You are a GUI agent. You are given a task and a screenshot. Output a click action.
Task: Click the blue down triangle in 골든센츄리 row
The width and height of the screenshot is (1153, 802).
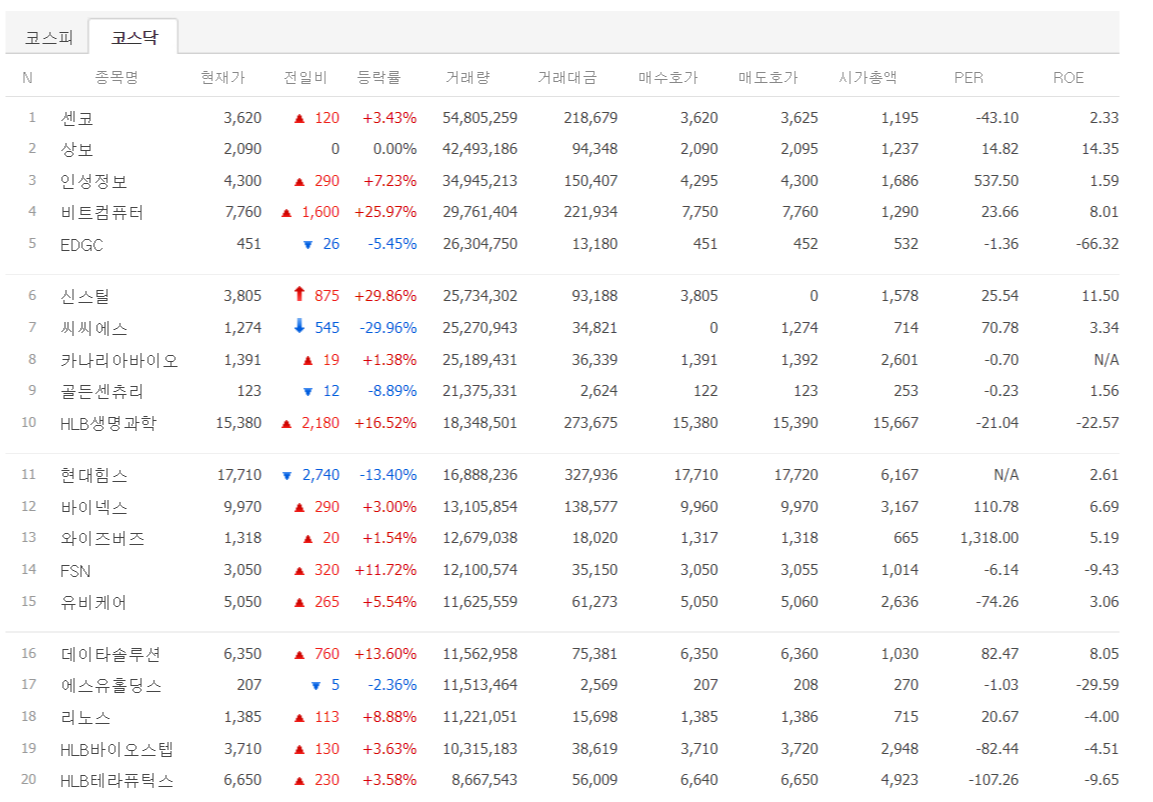pyautogui.click(x=308, y=392)
